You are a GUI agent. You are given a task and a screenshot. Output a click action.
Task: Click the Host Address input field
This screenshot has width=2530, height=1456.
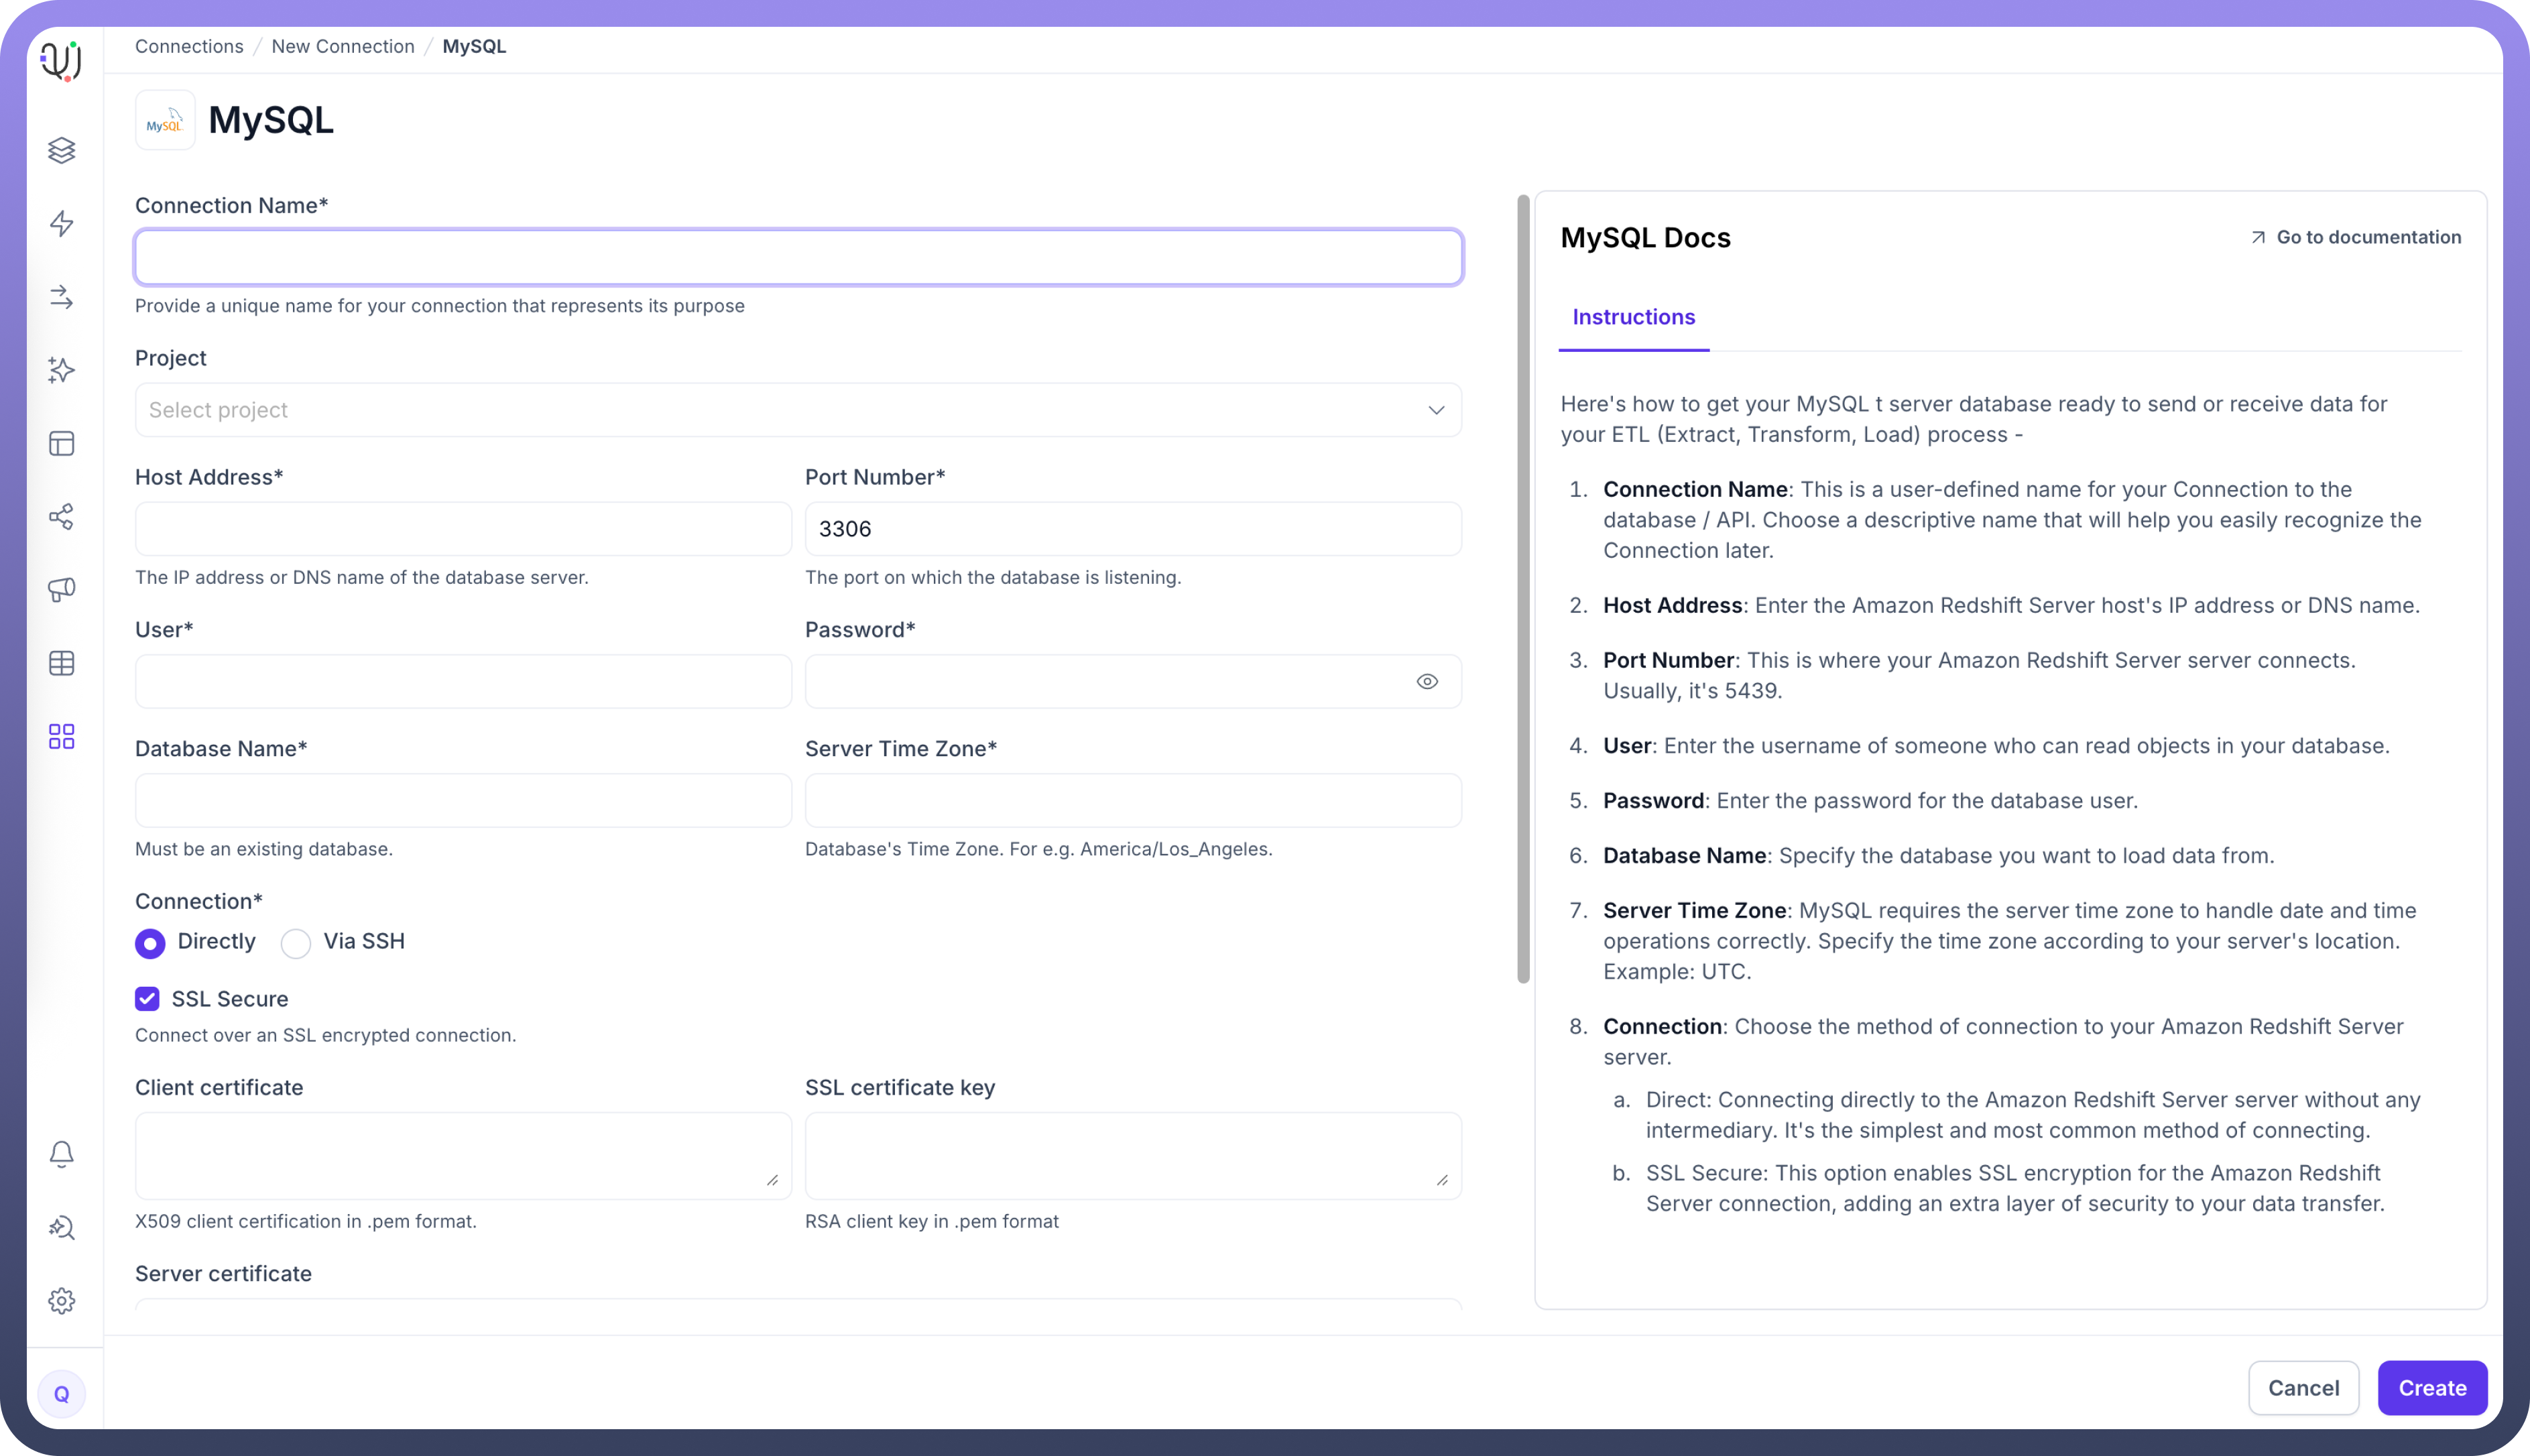pyautogui.click(x=463, y=529)
